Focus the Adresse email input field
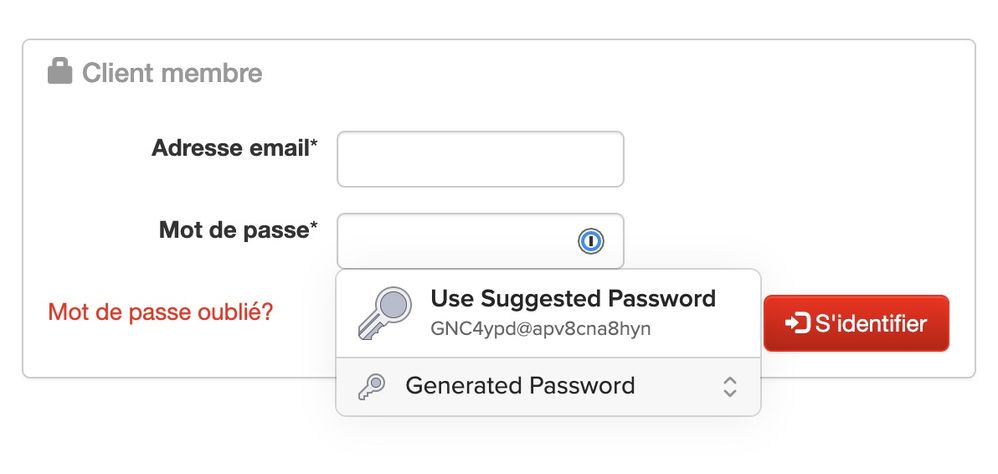This screenshot has width=998, height=474. tap(480, 159)
